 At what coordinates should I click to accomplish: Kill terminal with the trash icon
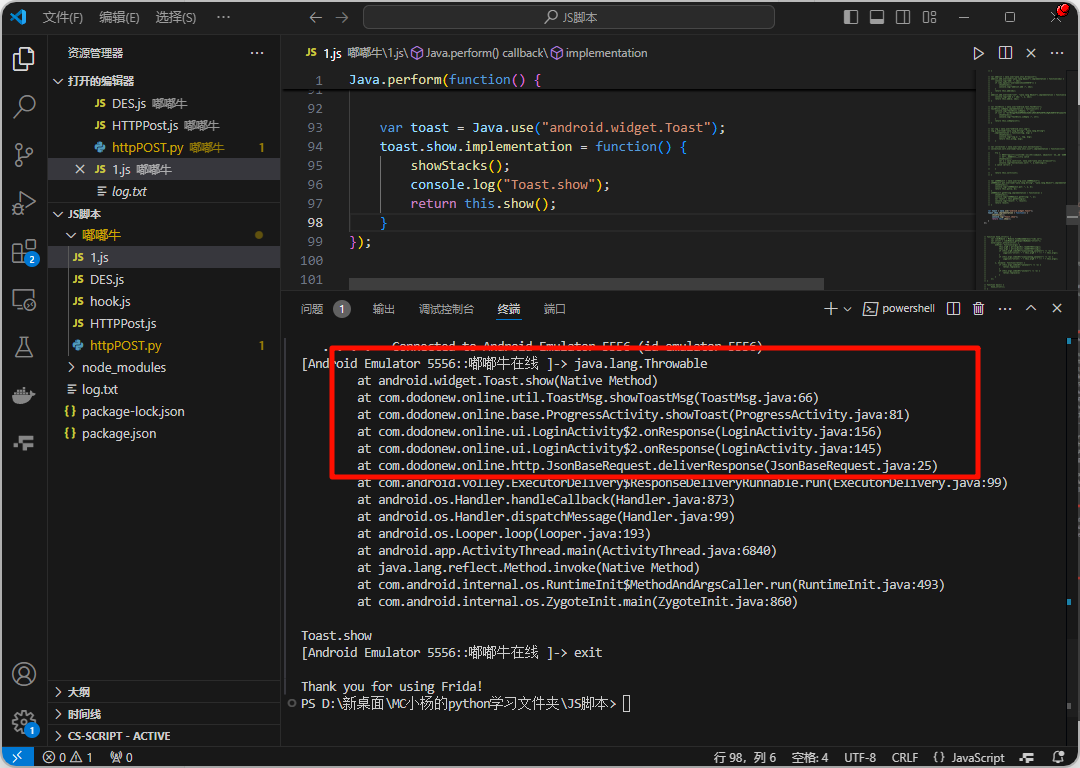[x=978, y=309]
